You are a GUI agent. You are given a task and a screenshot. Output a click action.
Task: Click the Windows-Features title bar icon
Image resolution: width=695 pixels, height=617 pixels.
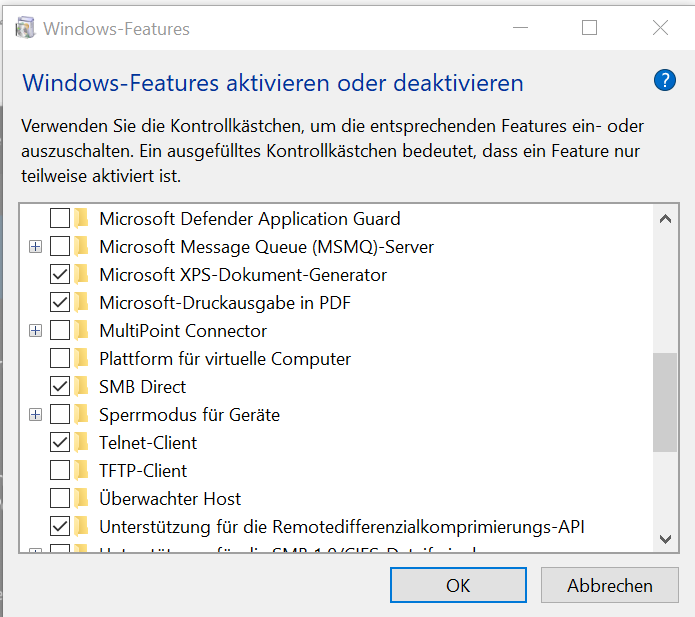(25, 29)
